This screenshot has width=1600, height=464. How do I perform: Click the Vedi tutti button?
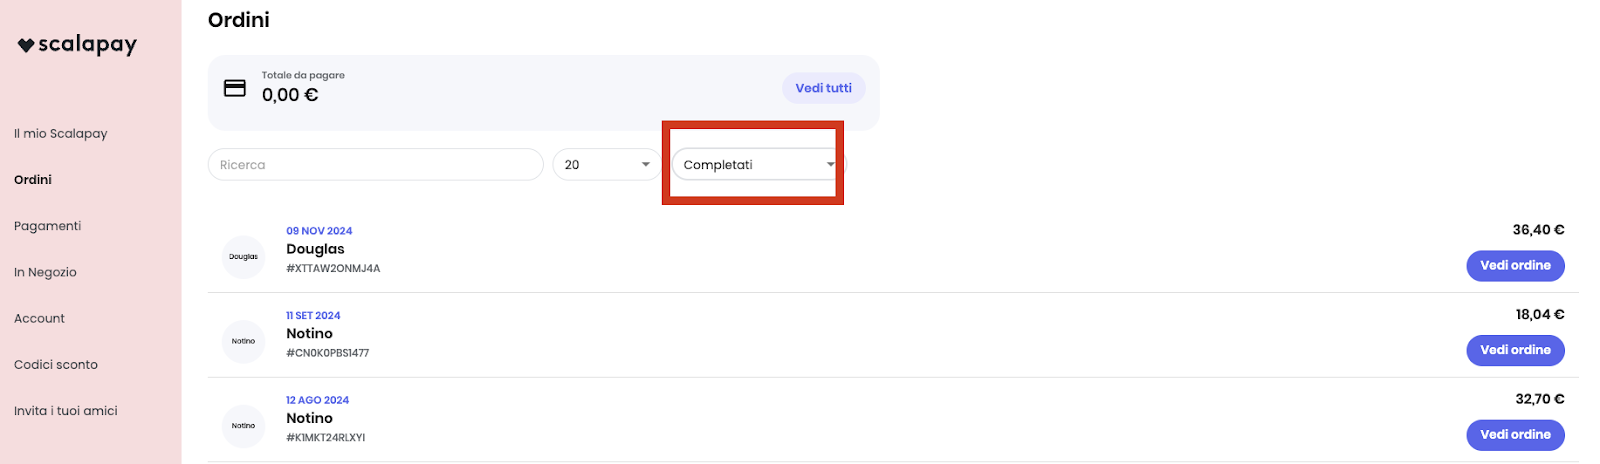824,88
